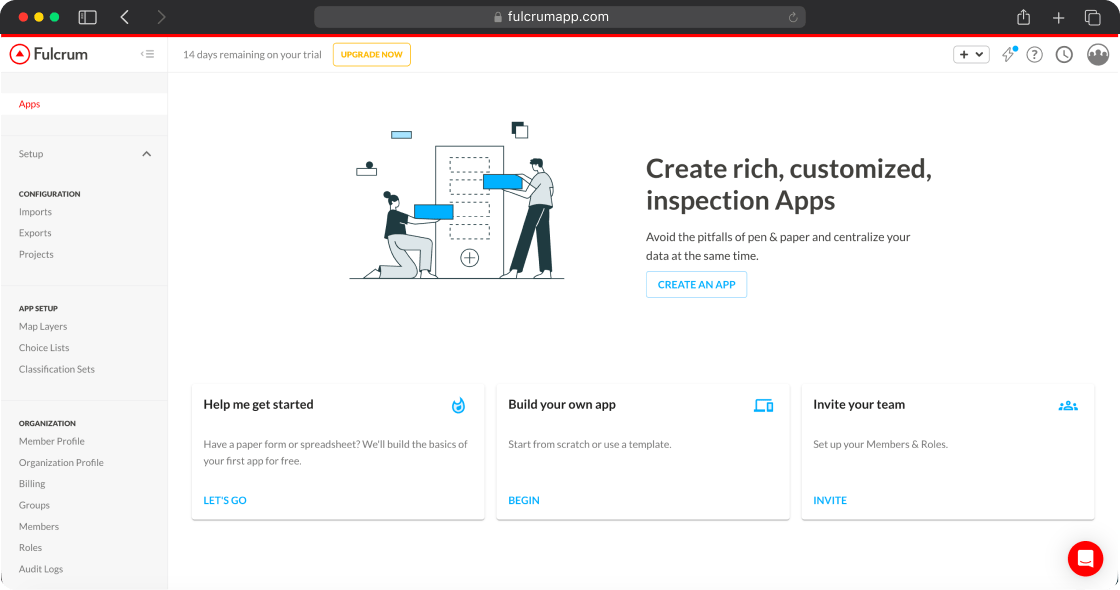Screen dimensions: 1120x590
Task: Click the plus circle in the illustration
Action: tap(469, 258)
